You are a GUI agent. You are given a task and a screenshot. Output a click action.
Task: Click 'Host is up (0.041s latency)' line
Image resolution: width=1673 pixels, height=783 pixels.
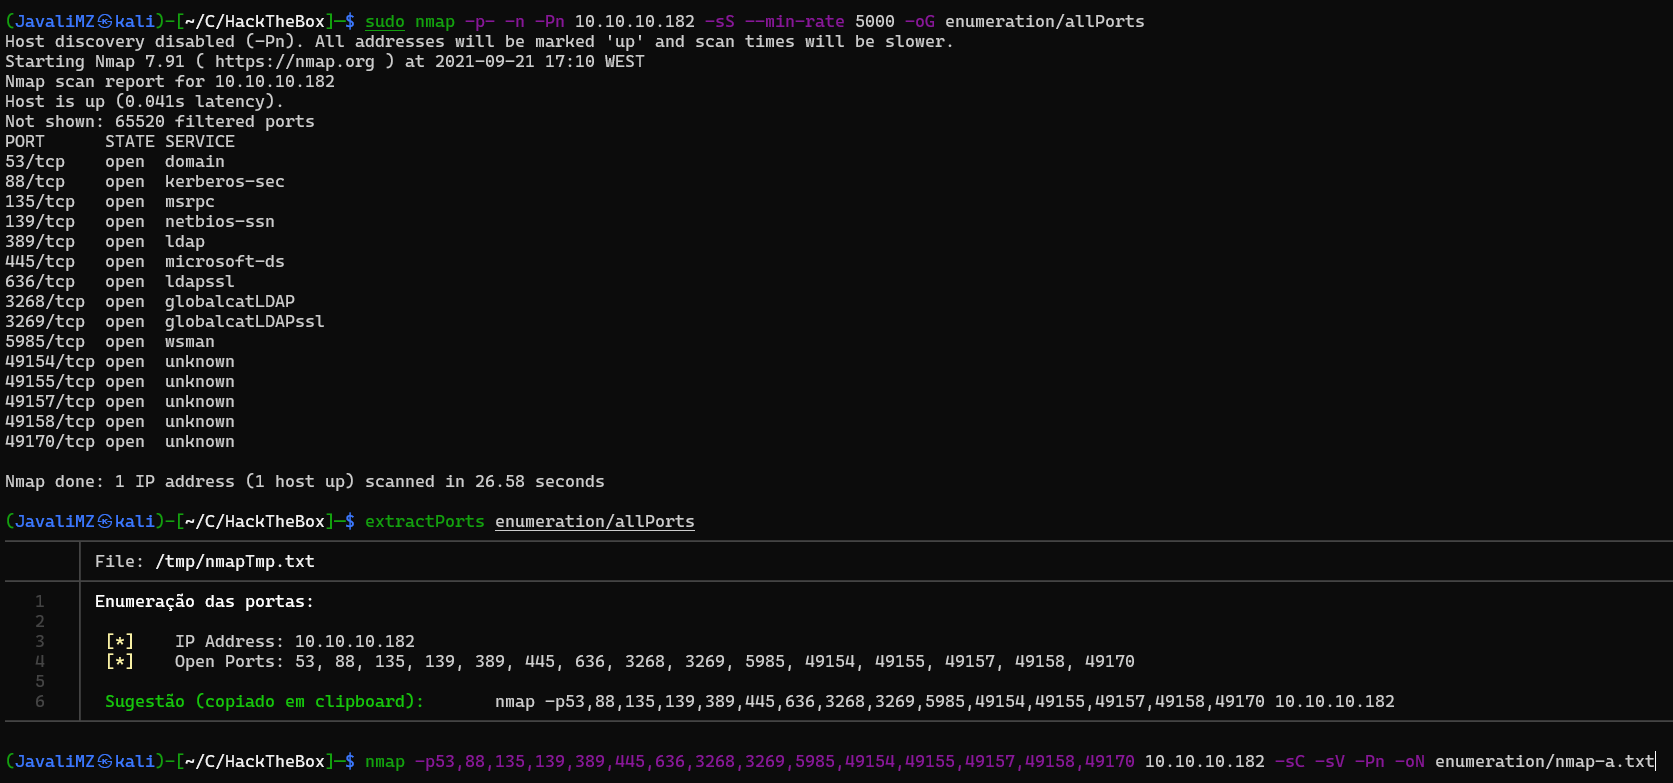(x=145, y=102)
